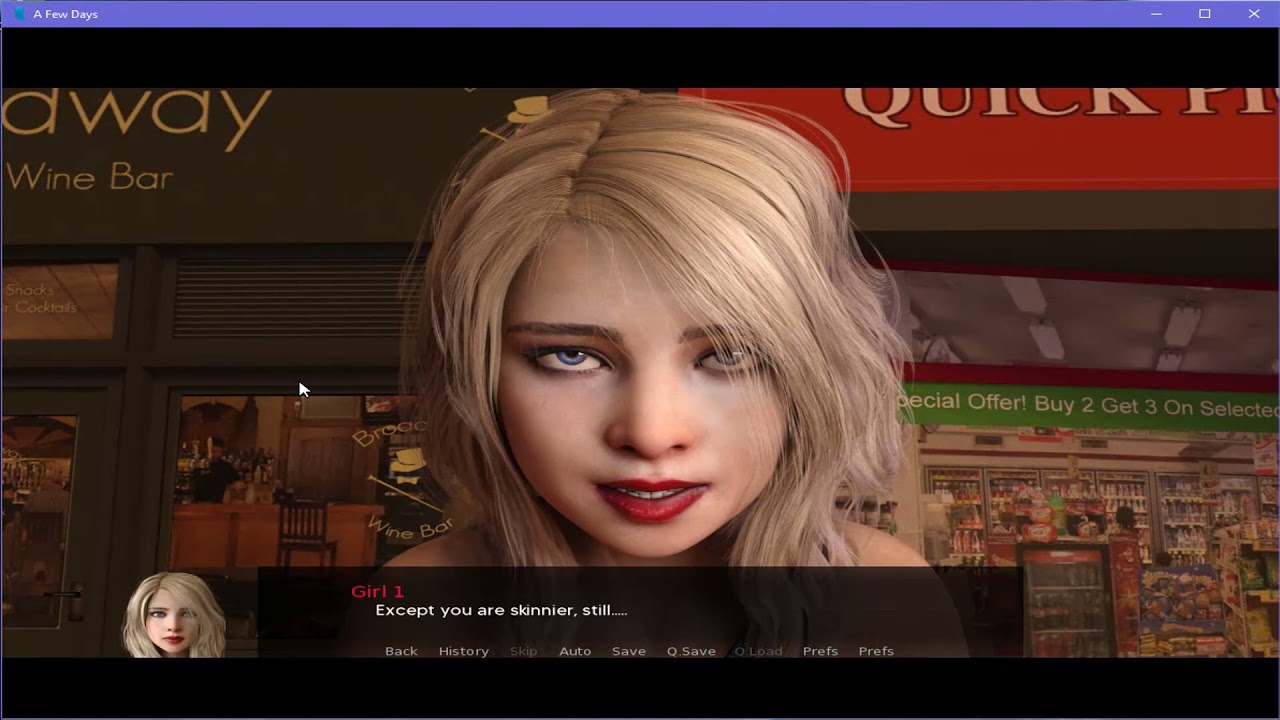Maximize the game window

coord(1205,14)
